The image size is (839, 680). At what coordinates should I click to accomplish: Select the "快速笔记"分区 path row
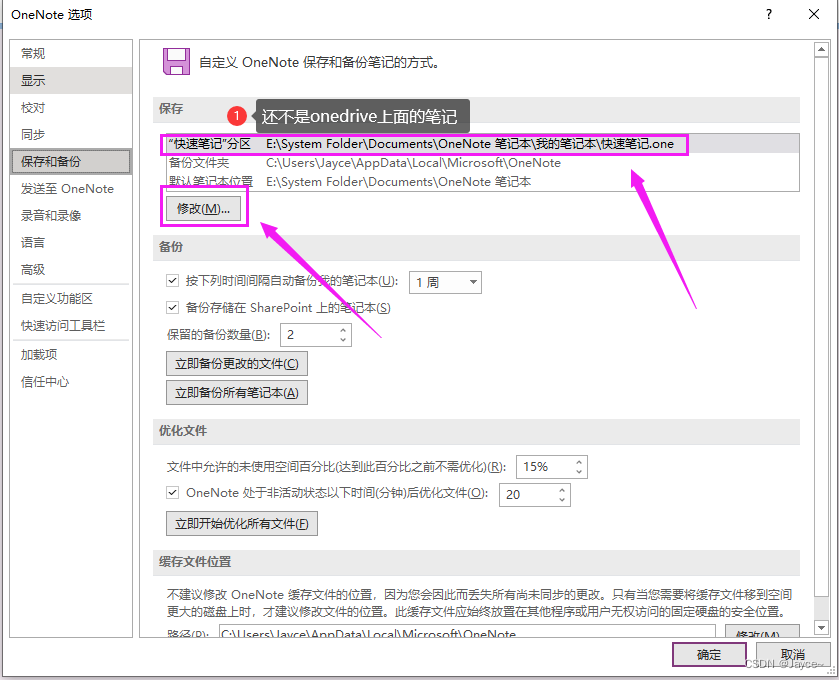(483, 144)
